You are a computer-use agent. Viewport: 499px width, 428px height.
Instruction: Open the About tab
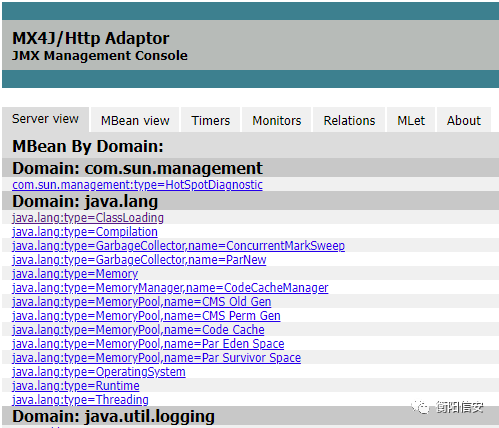click(x=464, y=120)
